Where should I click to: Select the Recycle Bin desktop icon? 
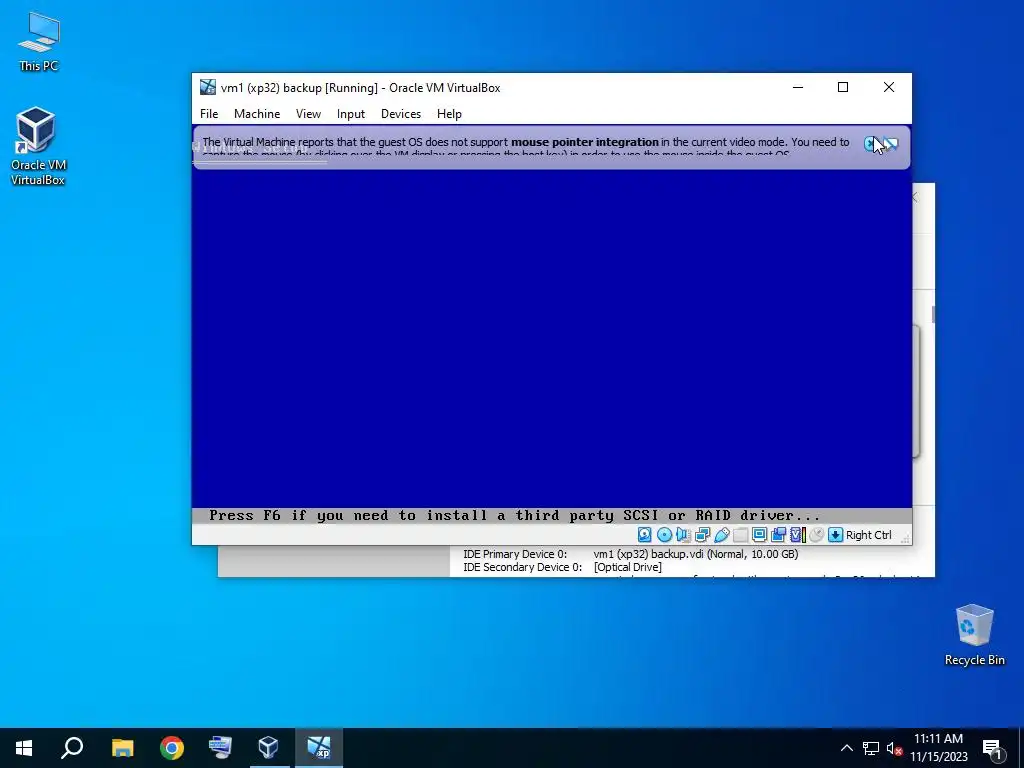point(974,635)
